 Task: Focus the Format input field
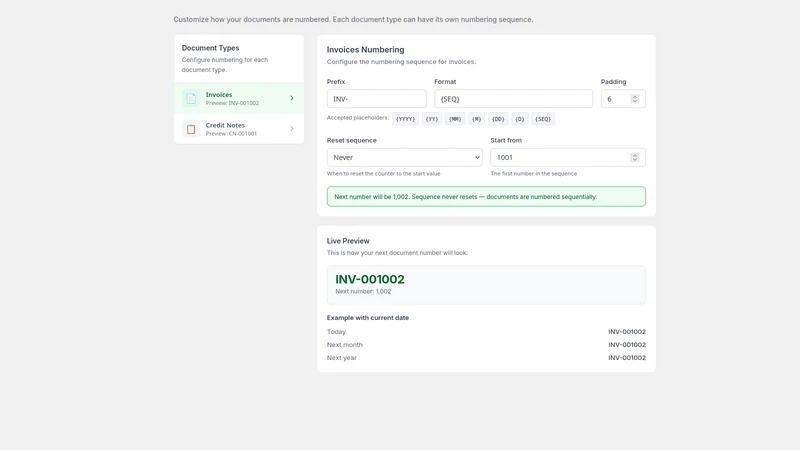[x=513, y=99]
